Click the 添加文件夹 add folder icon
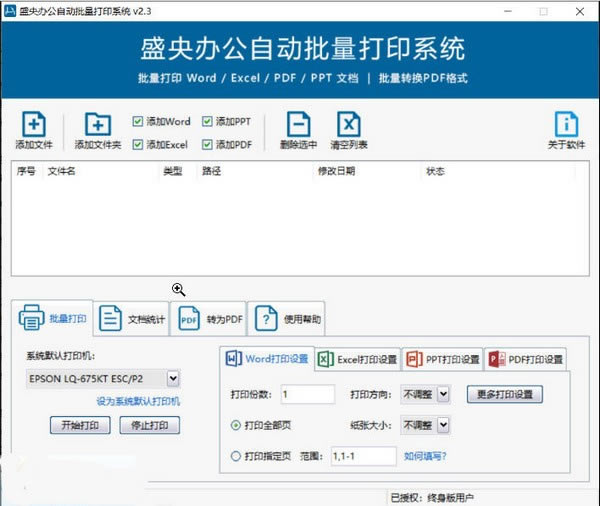 point(97,125)
